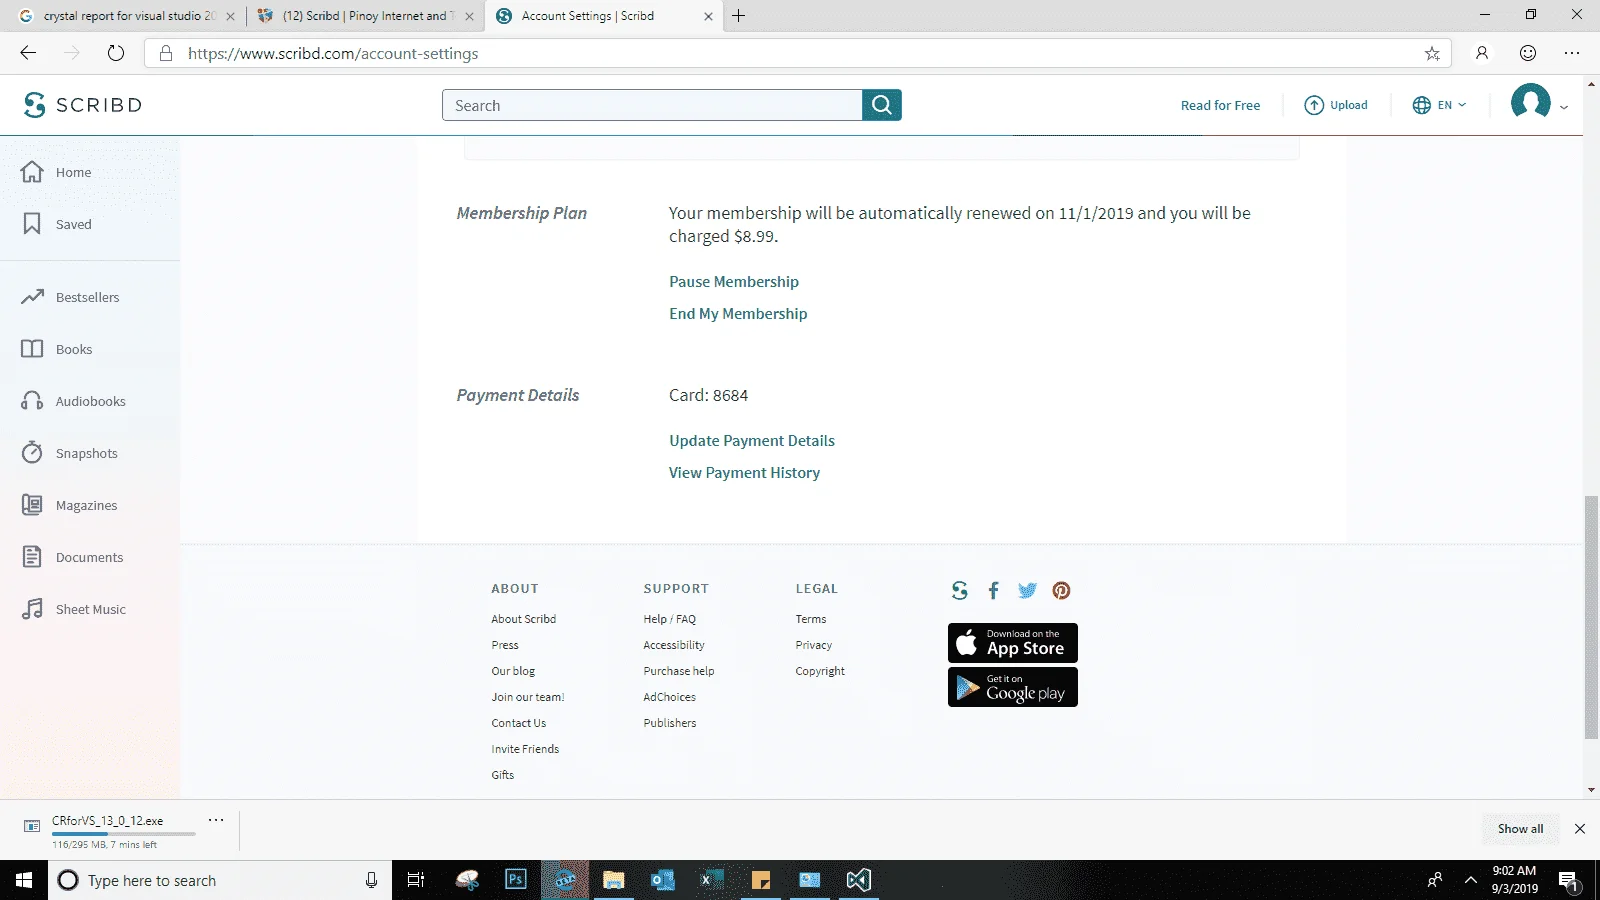Screen dimensions: 1600x900
Task: Open Publishers footer link
Action: click(670, 723)
